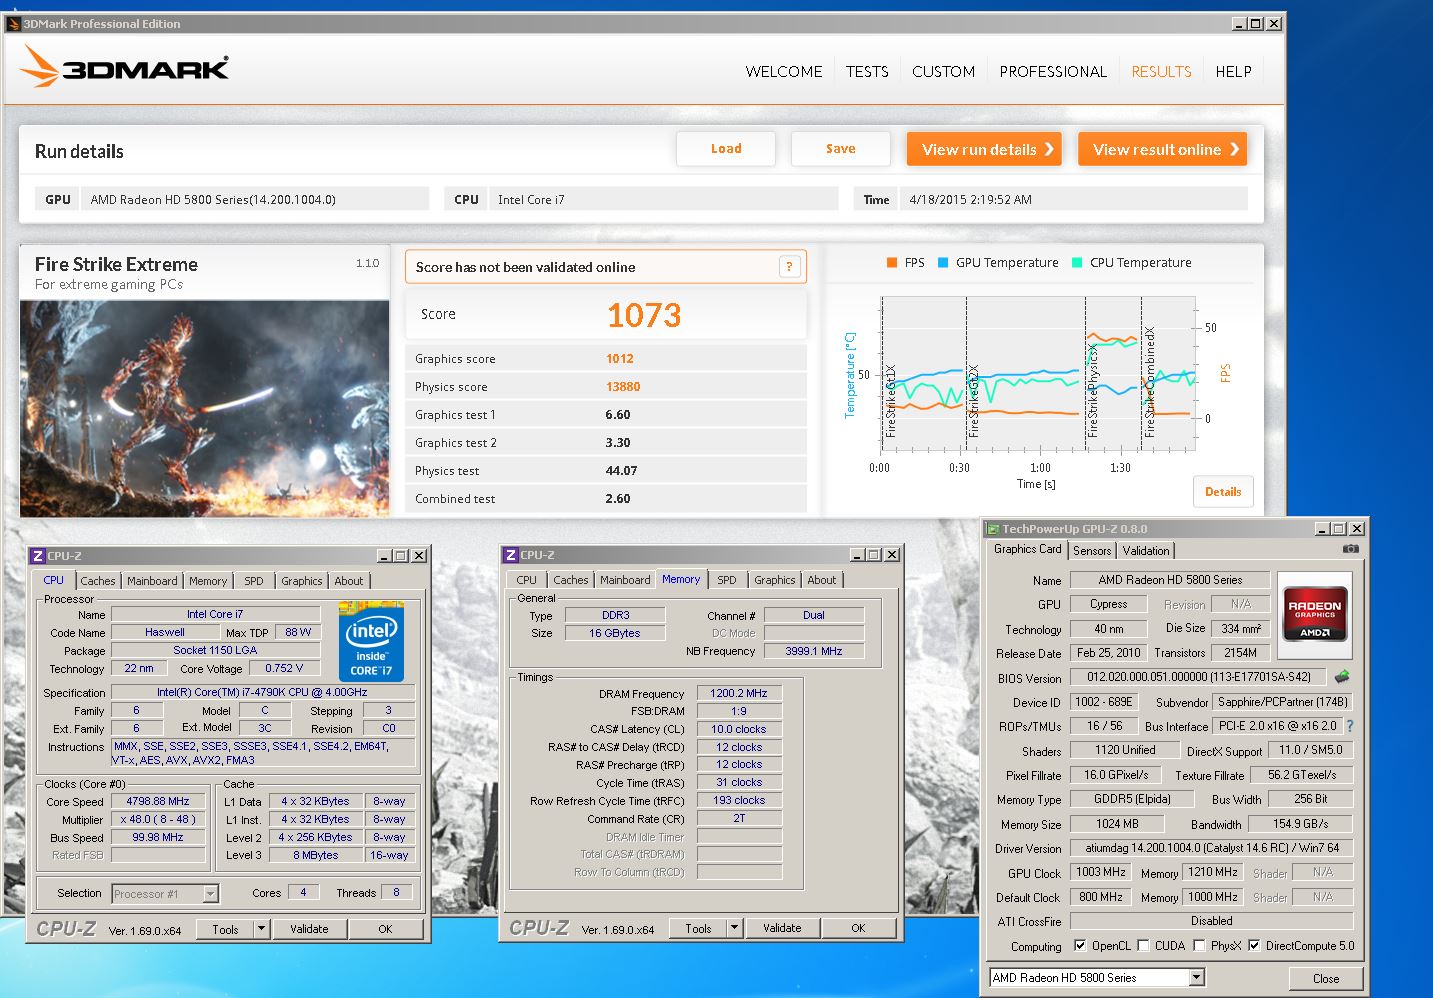The height and width of the screenshot is (998, 1433).
Task: Toggle the CUDA checkbox in GPU-Z
Action: (x=1143, y=945)
